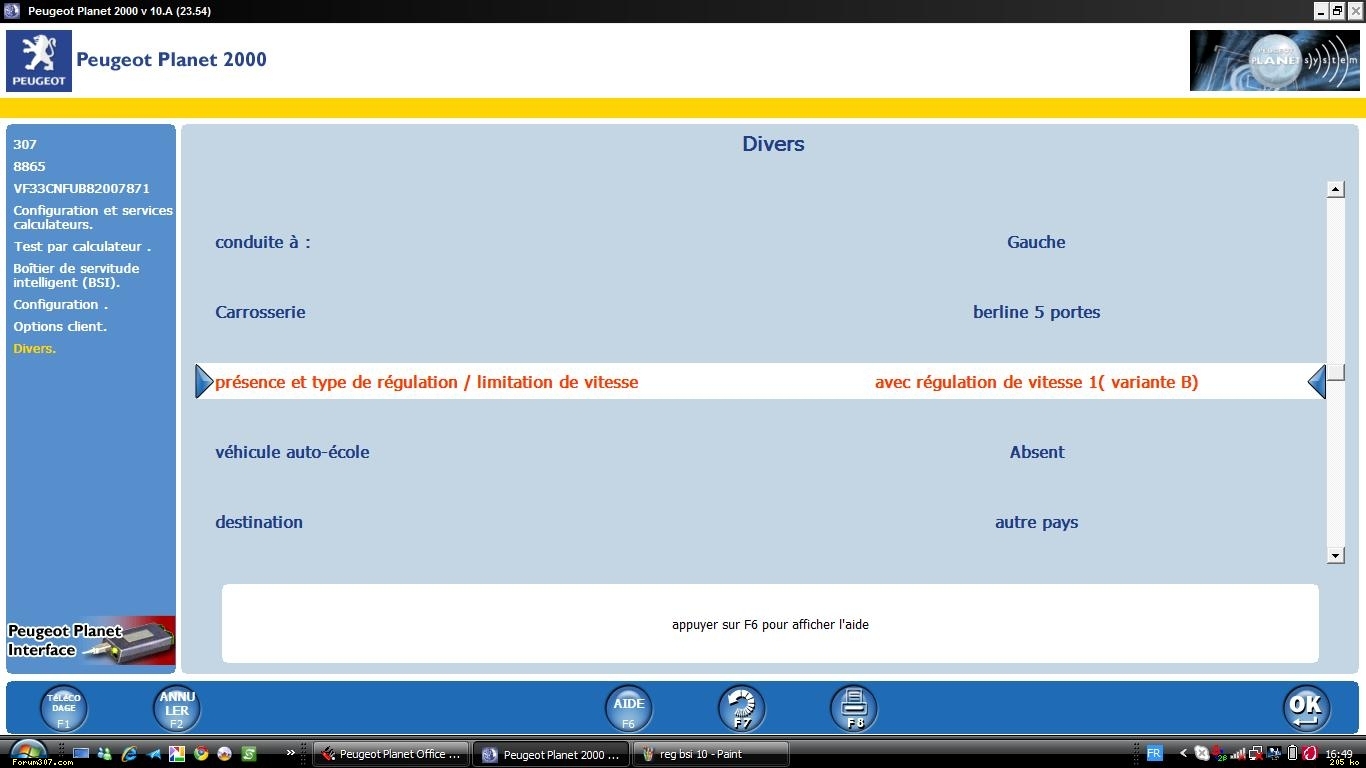
Task: Click the F6 help hint text box
Action: tap(770, 624)
